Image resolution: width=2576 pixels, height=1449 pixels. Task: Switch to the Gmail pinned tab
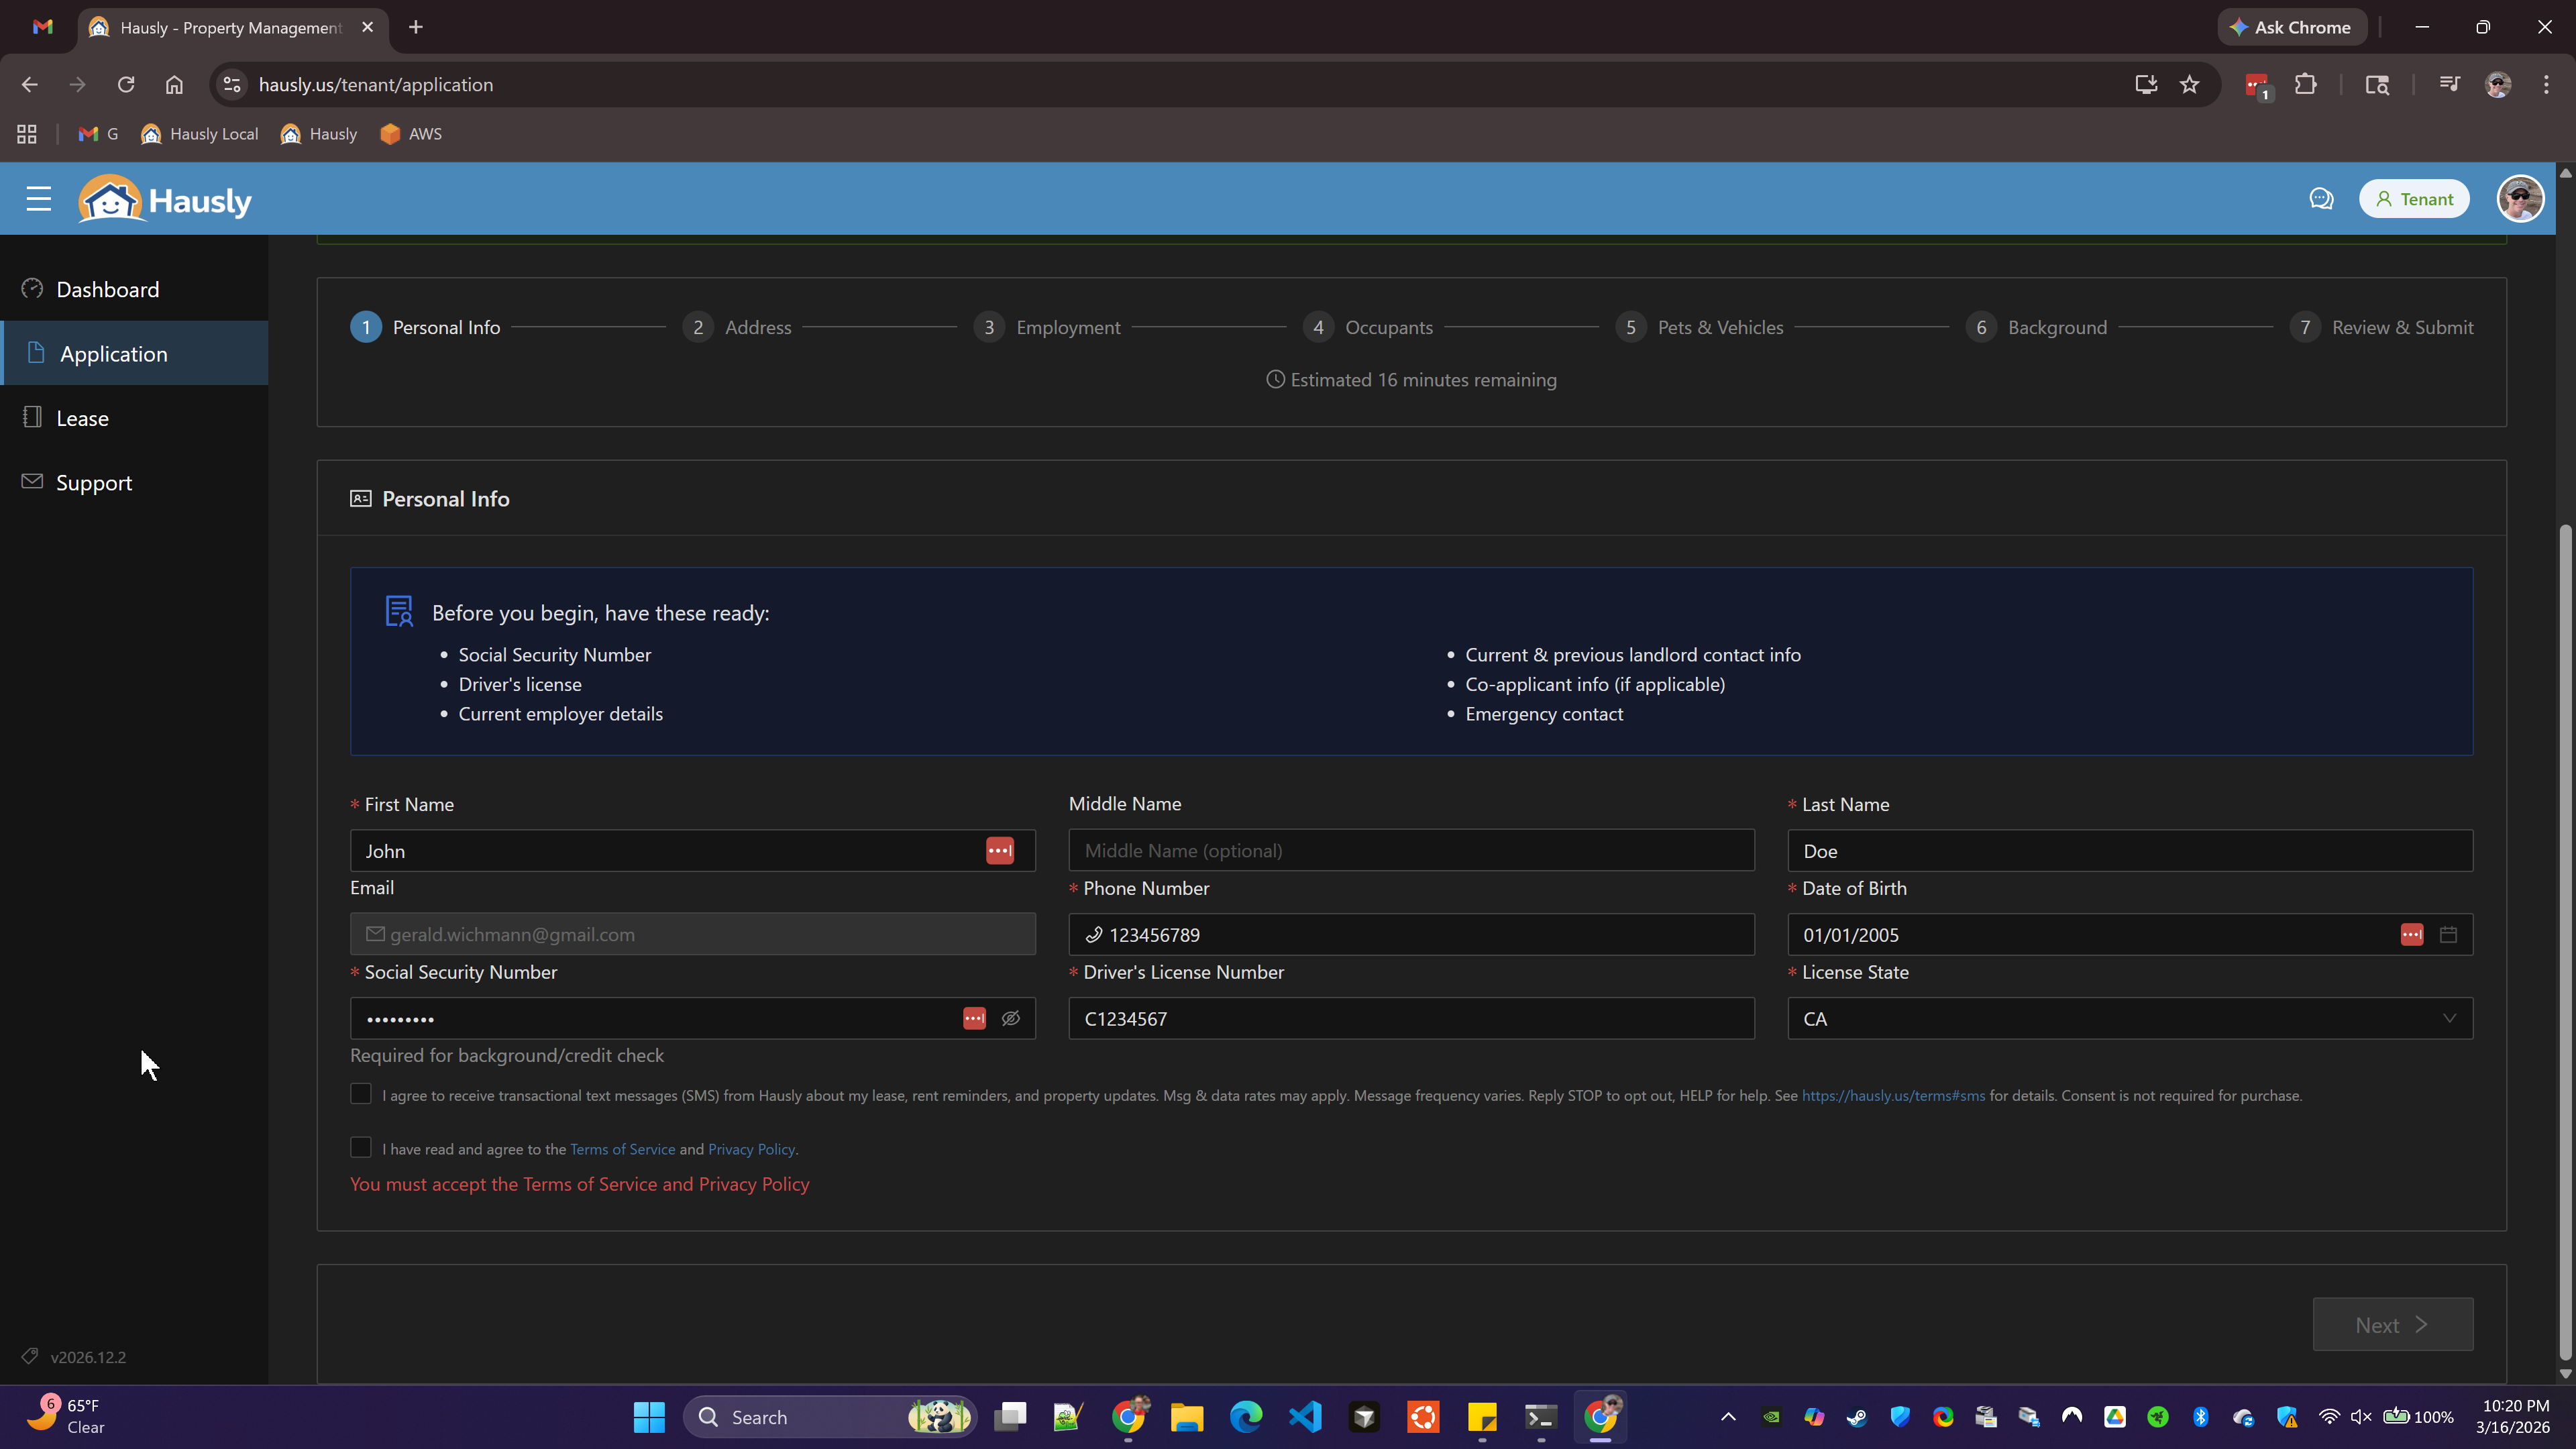coord(42,27)
